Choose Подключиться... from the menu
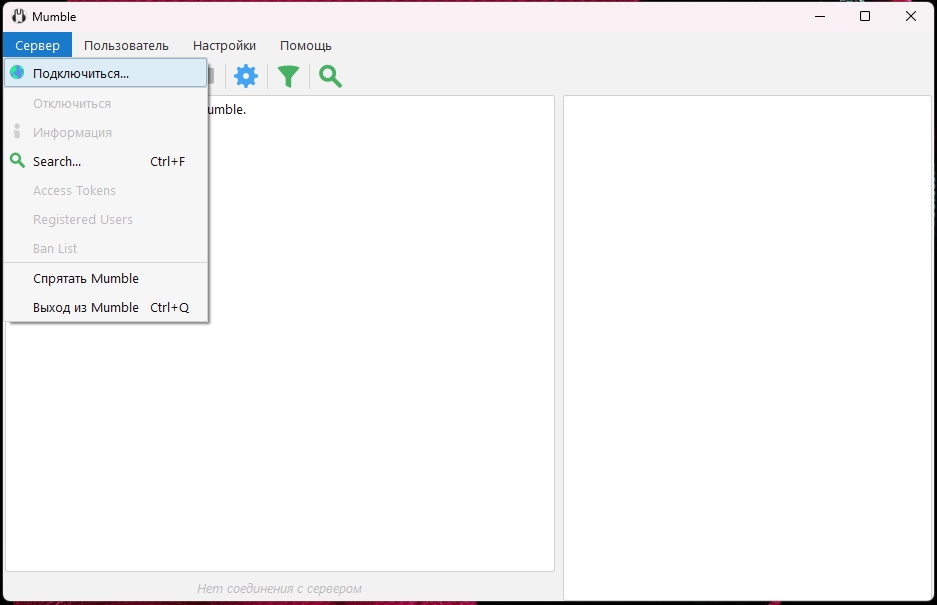Viewport: 937px width, 605px height. 106,74
